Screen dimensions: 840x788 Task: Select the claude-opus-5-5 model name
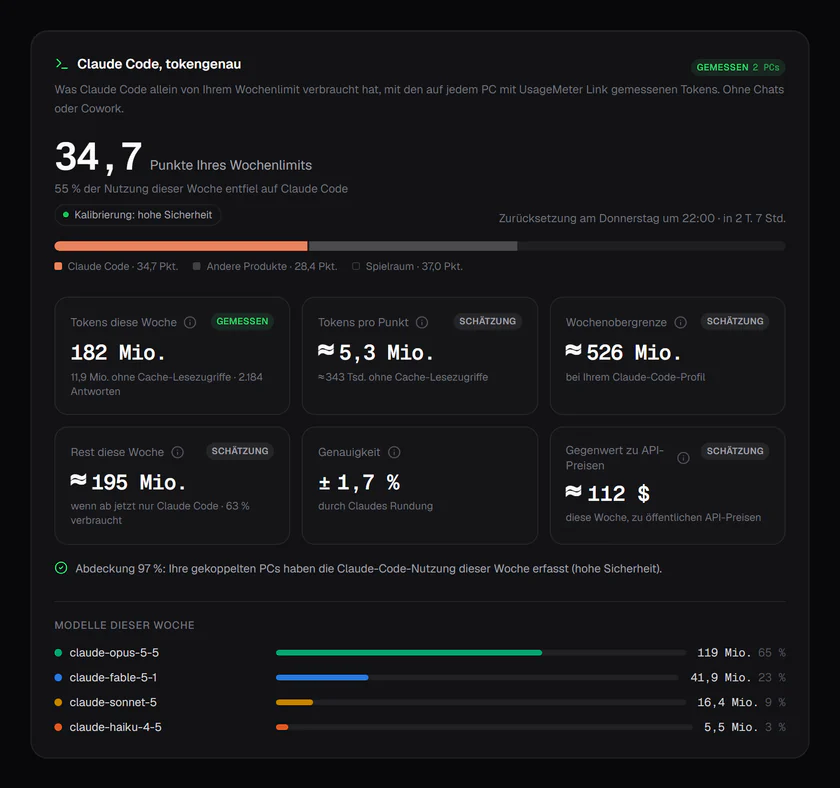[114, 652]
